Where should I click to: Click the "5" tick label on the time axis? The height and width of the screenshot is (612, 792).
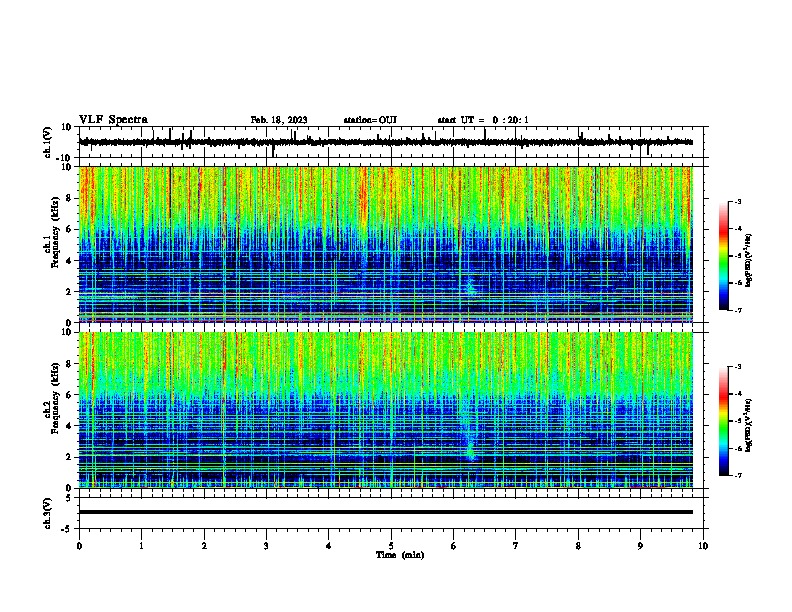tap(391, 546)
